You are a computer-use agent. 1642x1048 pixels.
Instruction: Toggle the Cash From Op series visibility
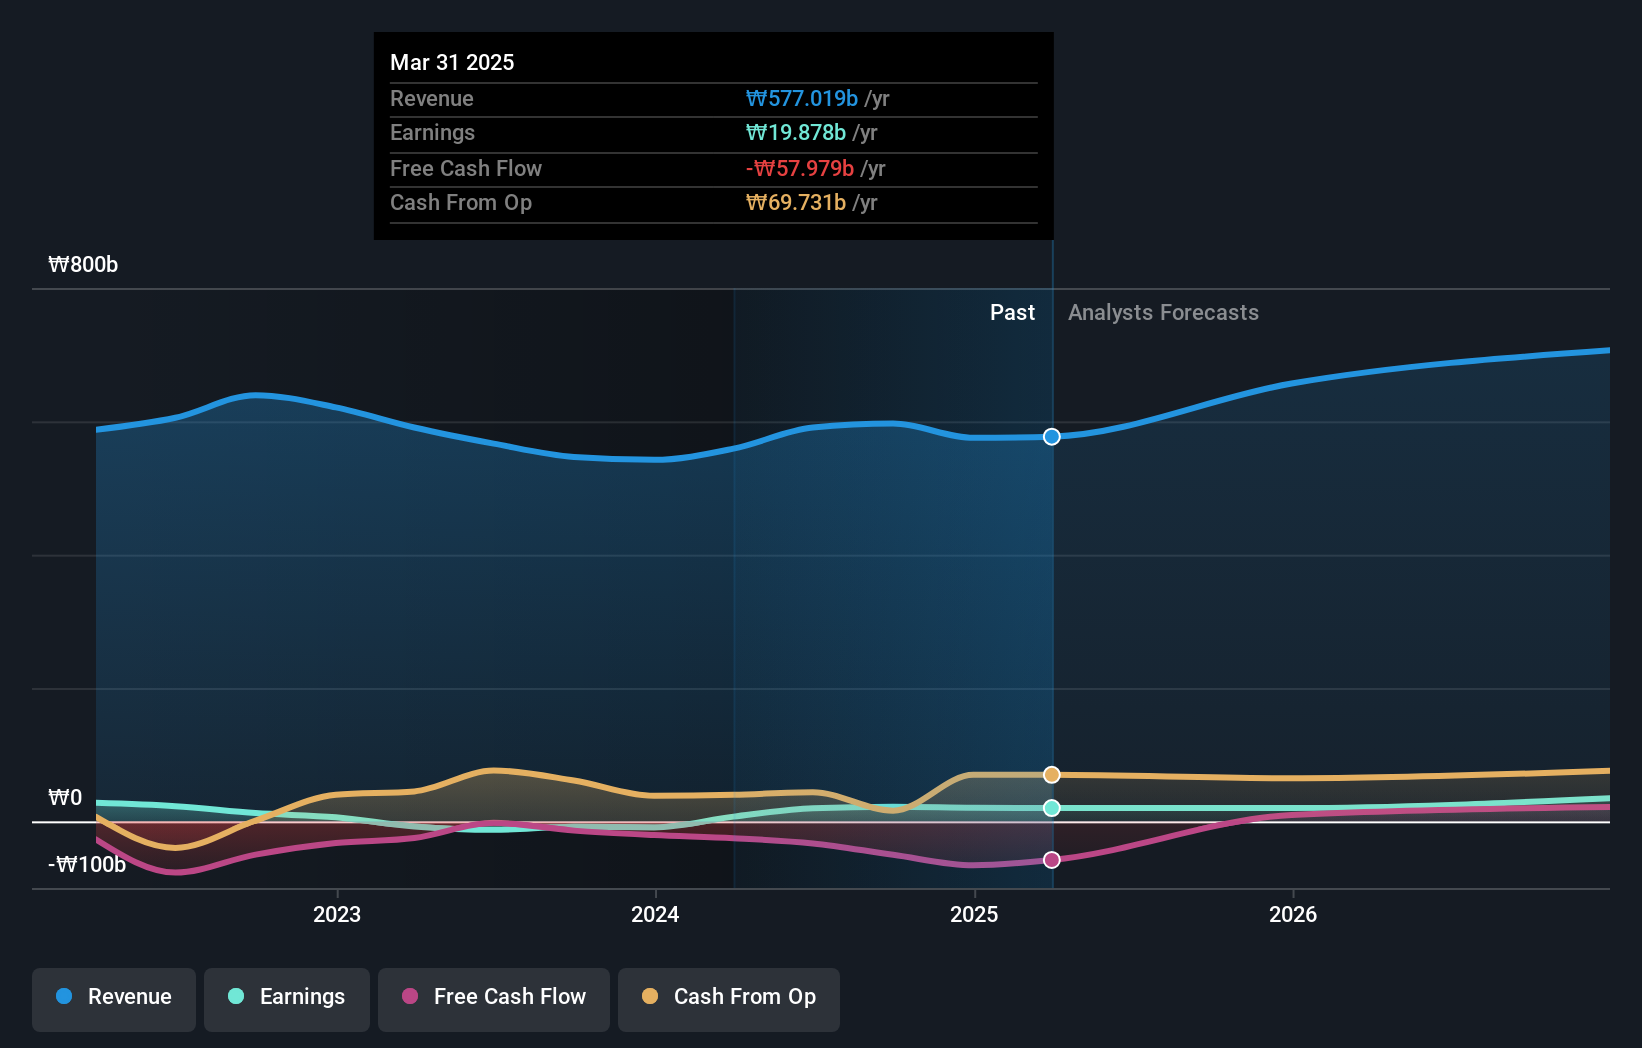coord(728,997)
